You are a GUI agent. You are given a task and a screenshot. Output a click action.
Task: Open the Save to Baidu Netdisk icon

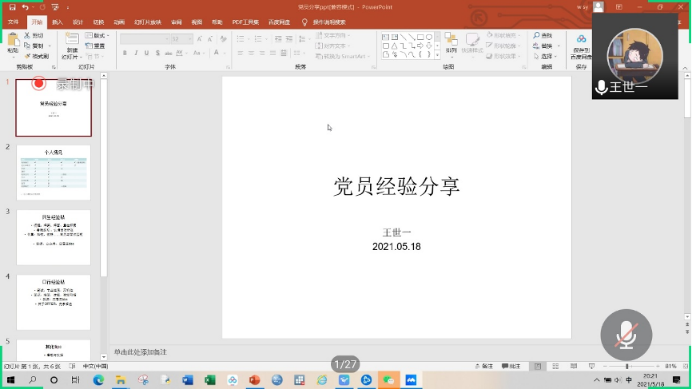click(581, 46)
